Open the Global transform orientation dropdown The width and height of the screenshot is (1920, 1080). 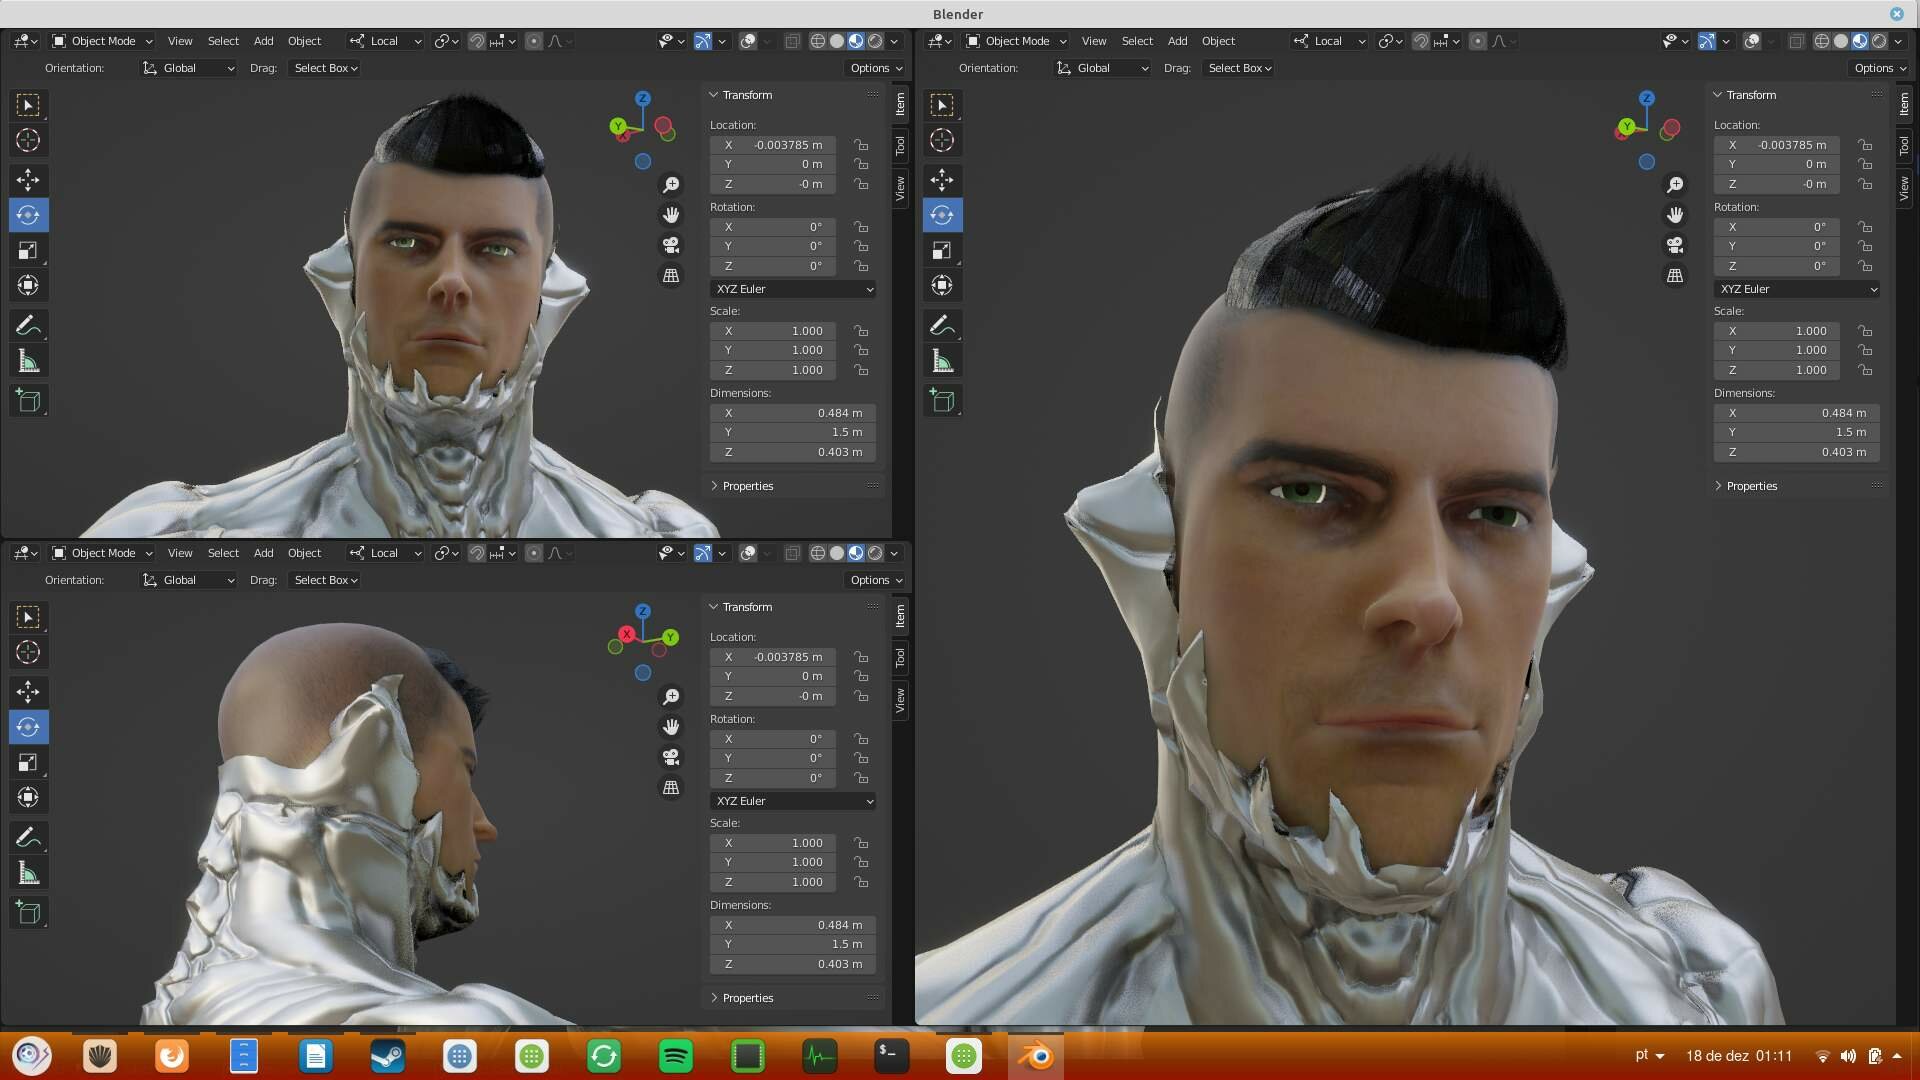tap(186, 68)
